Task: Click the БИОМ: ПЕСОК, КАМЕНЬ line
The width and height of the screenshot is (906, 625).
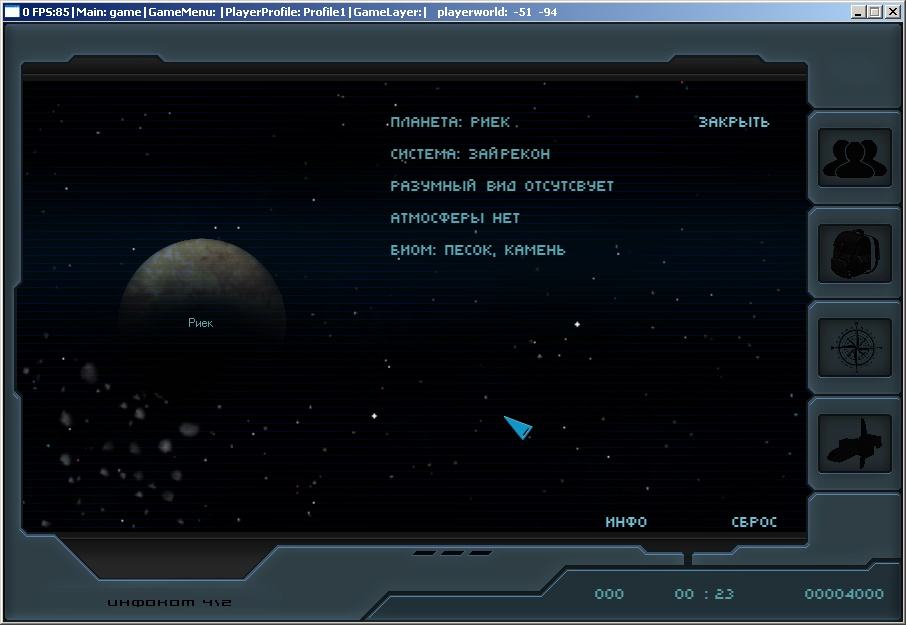Action: [477, 250]
